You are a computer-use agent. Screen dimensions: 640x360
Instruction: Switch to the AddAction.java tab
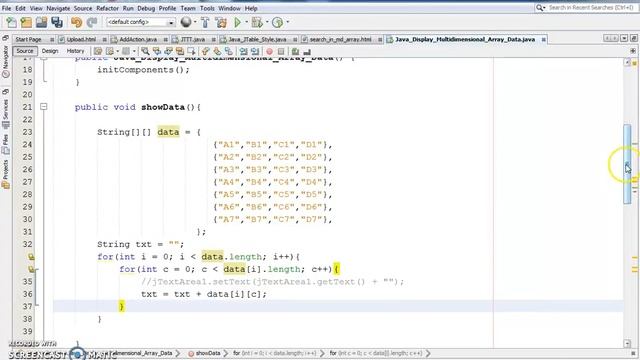138,40
